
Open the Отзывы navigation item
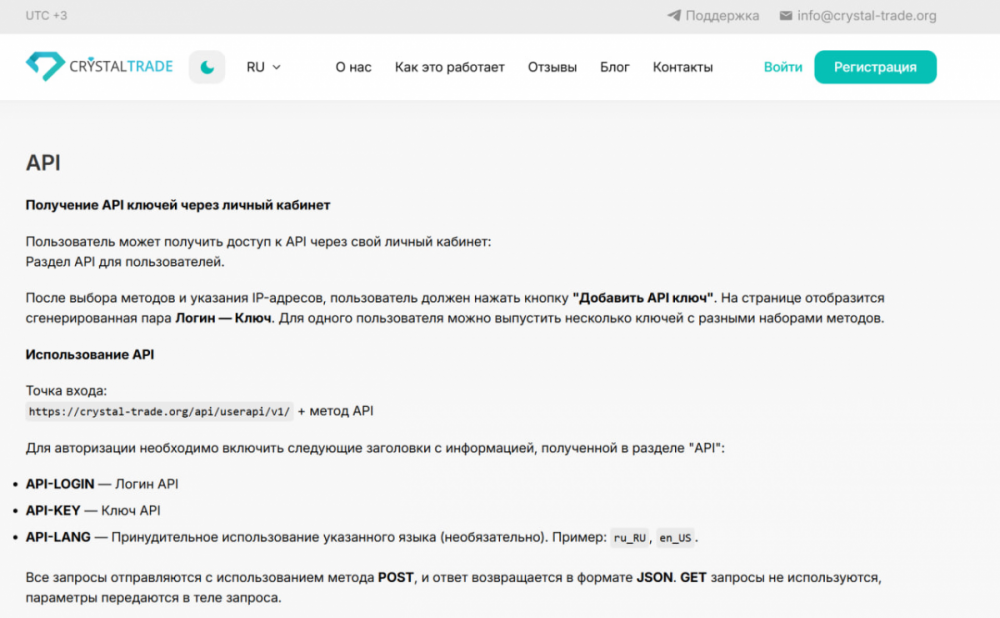pos(552,67)
